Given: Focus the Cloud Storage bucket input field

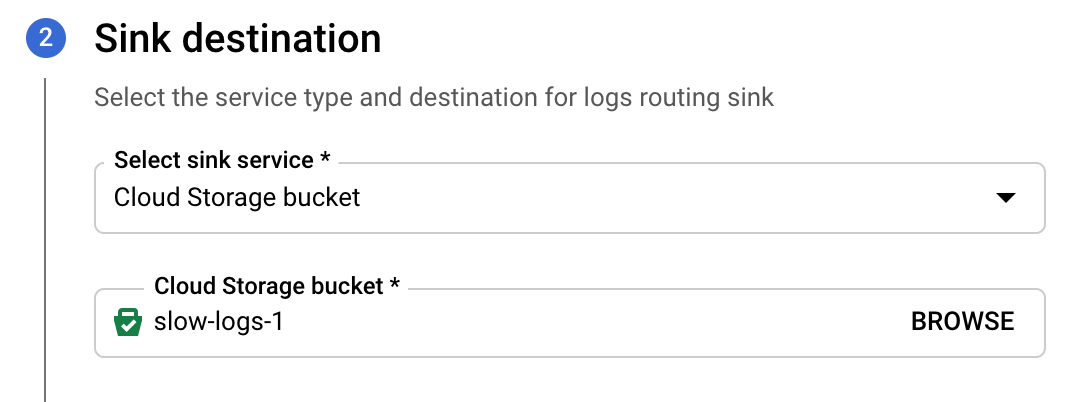Looking at the screenshot, I should coord(569,323).
